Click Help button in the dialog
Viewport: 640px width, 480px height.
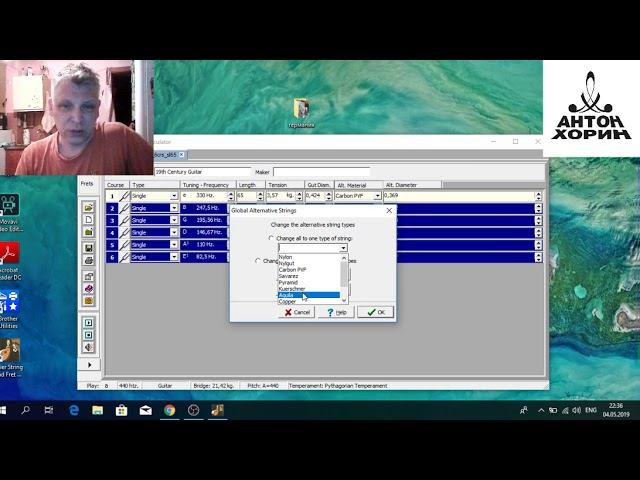(336, 312)
